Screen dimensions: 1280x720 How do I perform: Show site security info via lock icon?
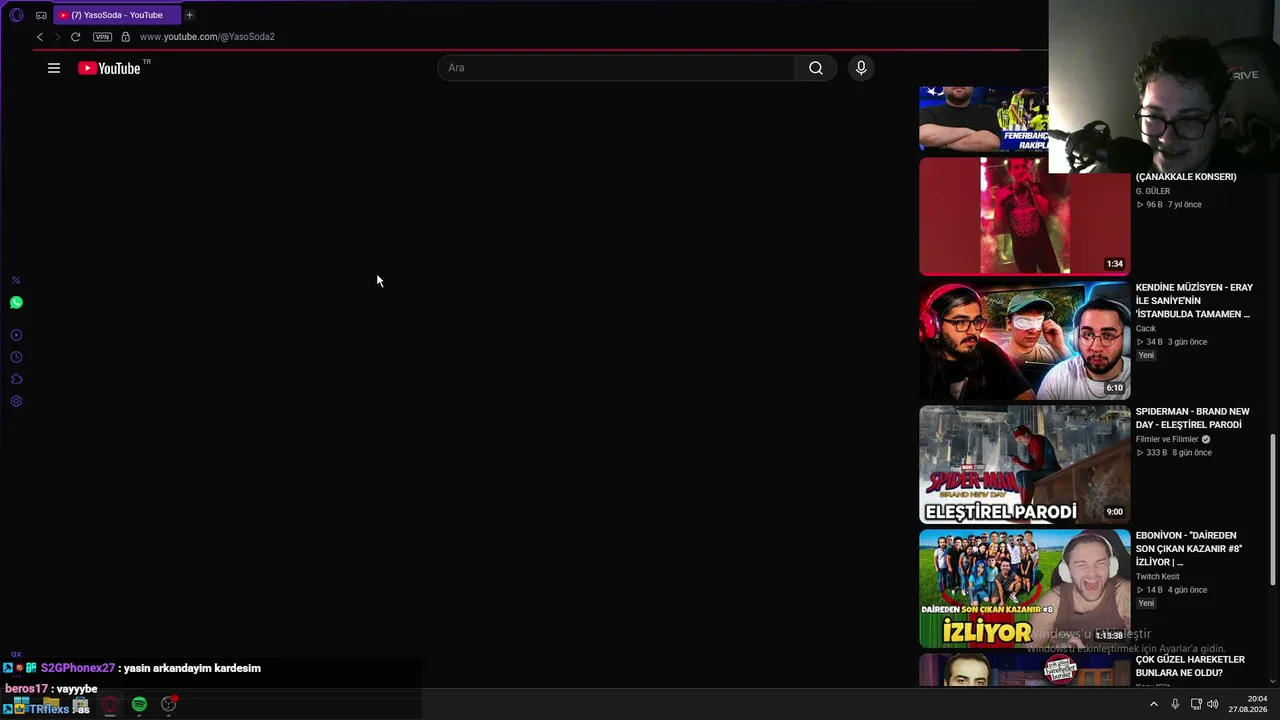125,37
